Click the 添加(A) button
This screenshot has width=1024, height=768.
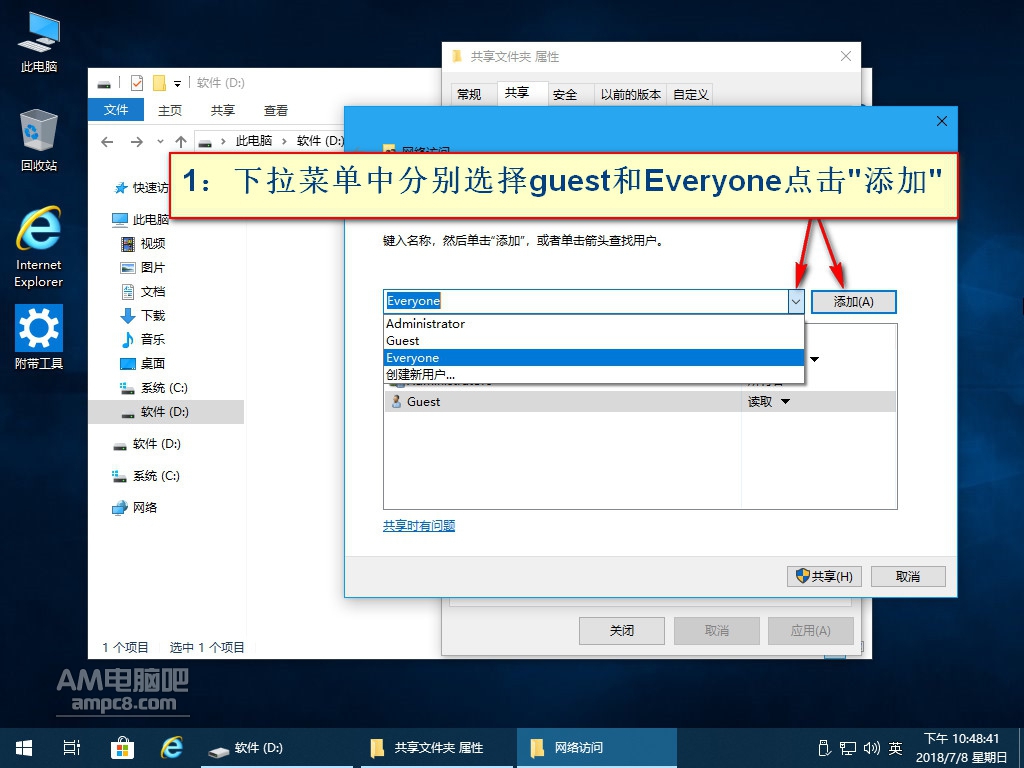854,302
